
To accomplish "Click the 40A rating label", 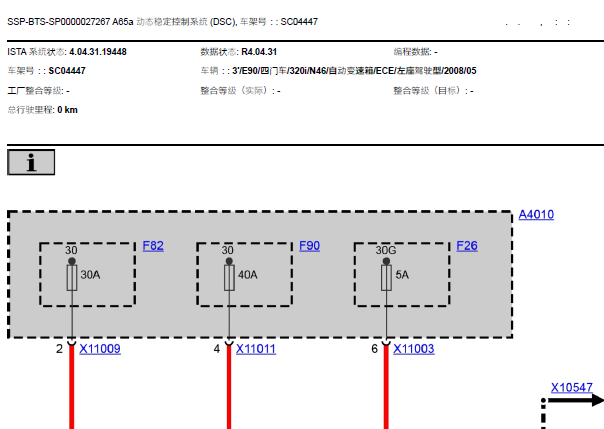I will [248, 275].
